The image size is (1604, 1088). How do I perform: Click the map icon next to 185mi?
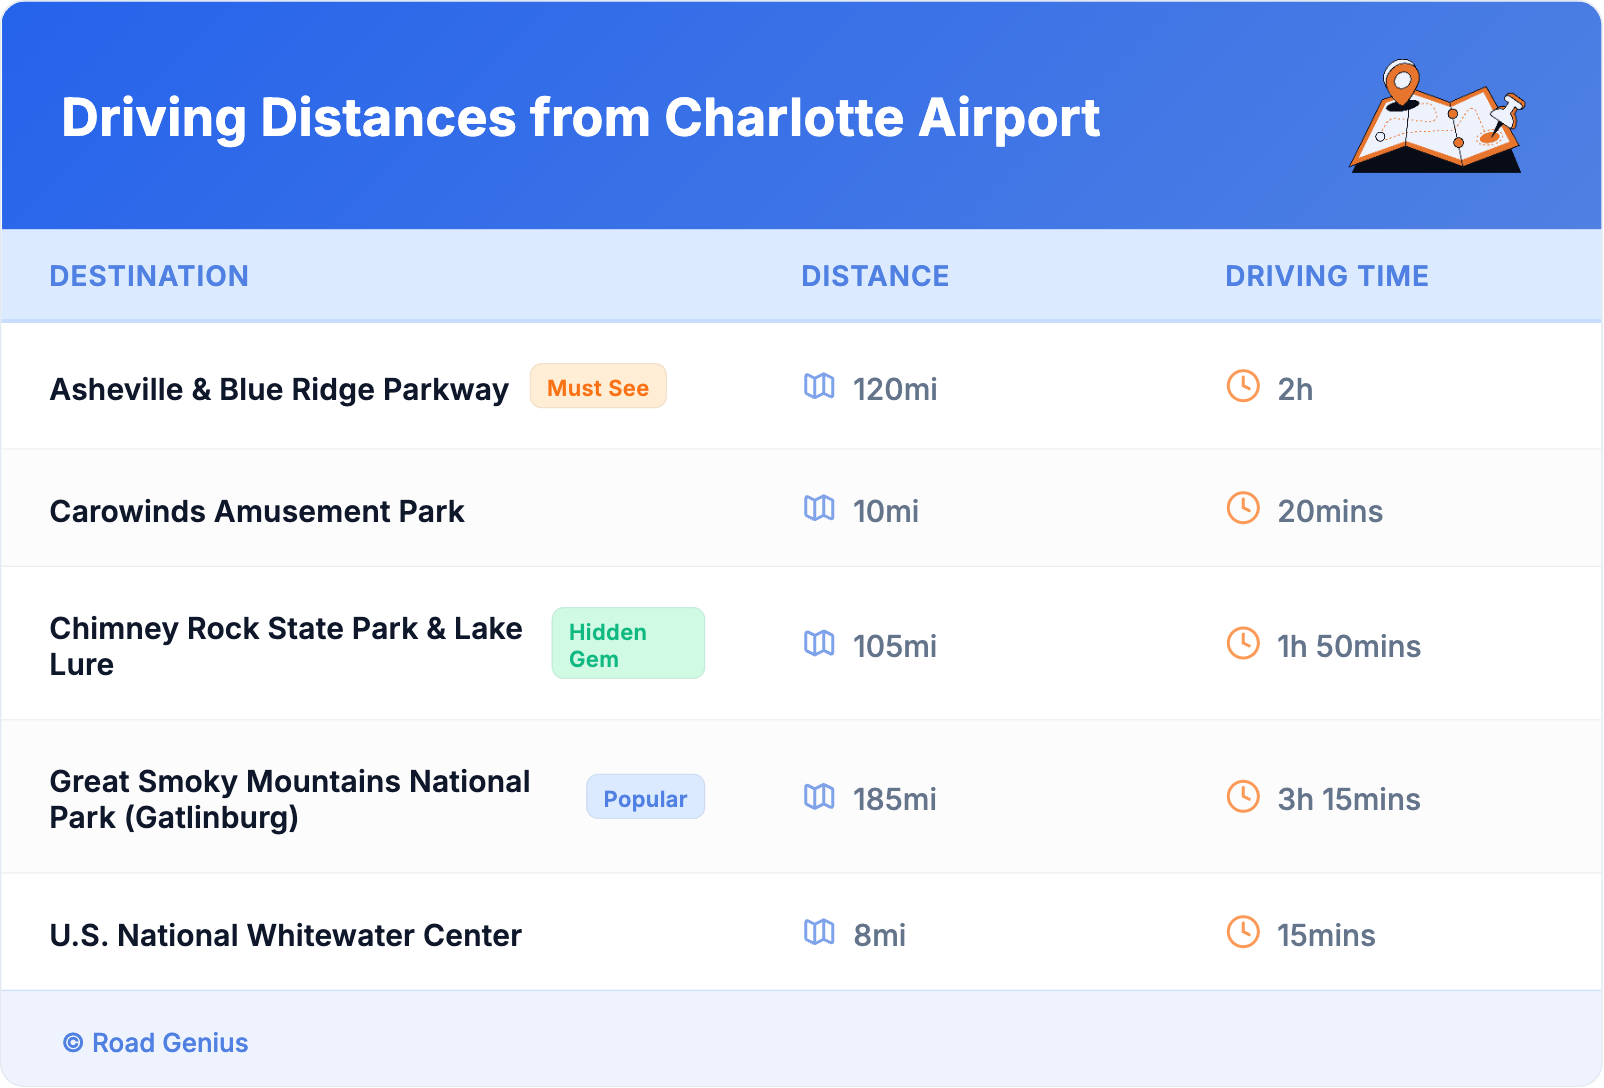(819, 796)
